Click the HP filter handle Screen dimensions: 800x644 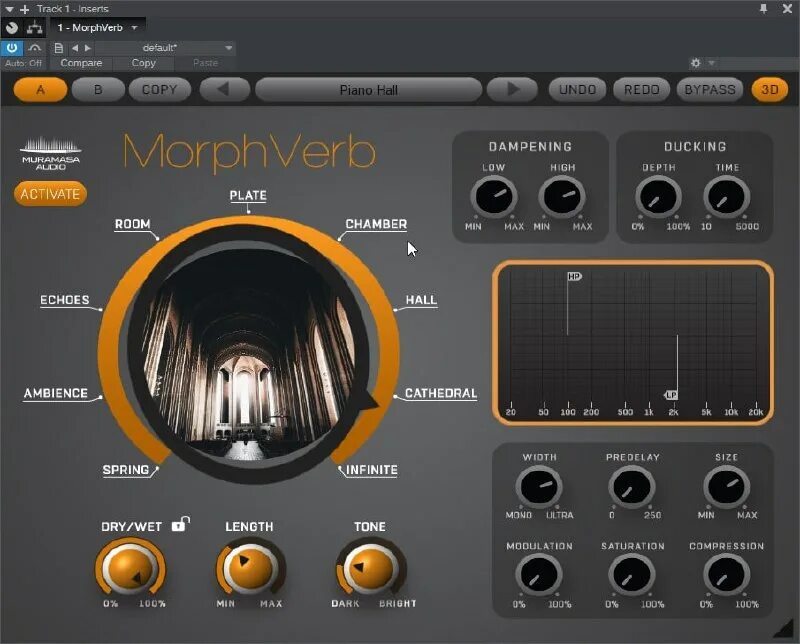[x=574, y=276]
